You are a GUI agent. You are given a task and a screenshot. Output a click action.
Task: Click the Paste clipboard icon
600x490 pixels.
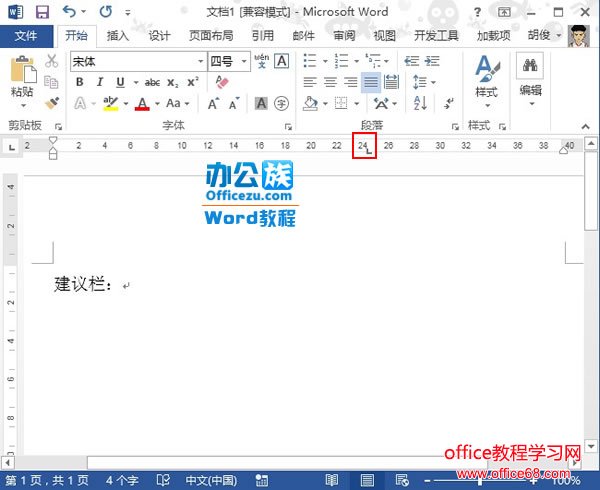(x=23, y=69)
